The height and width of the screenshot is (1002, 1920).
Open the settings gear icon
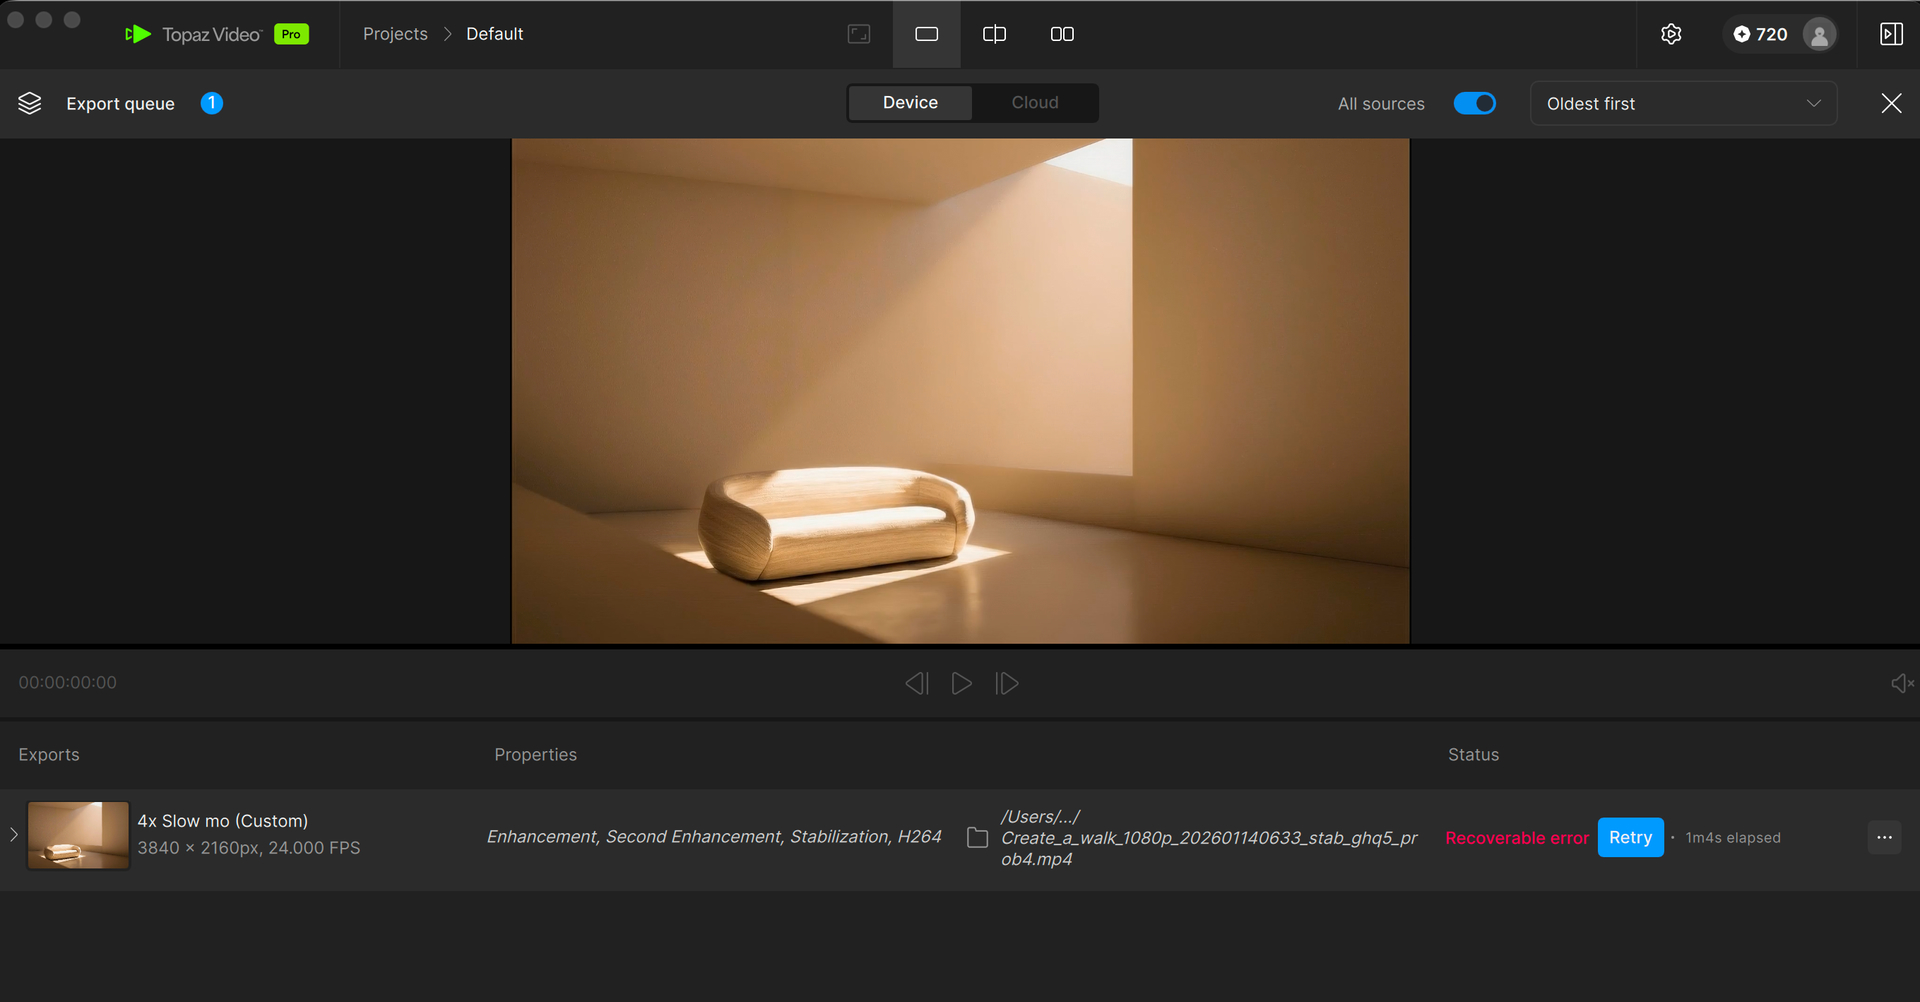click(x=1671, y=34)
